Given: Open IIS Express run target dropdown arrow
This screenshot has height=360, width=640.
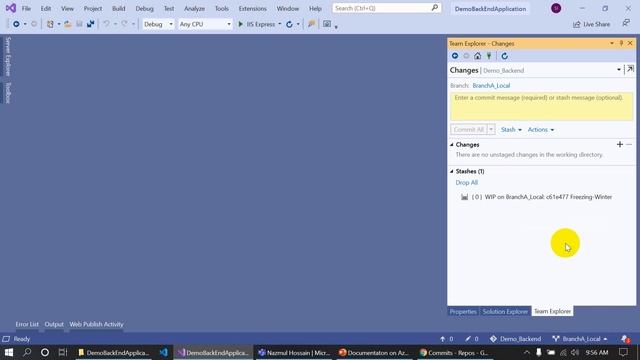Looking at the screenshot, I should pos(280,24).
